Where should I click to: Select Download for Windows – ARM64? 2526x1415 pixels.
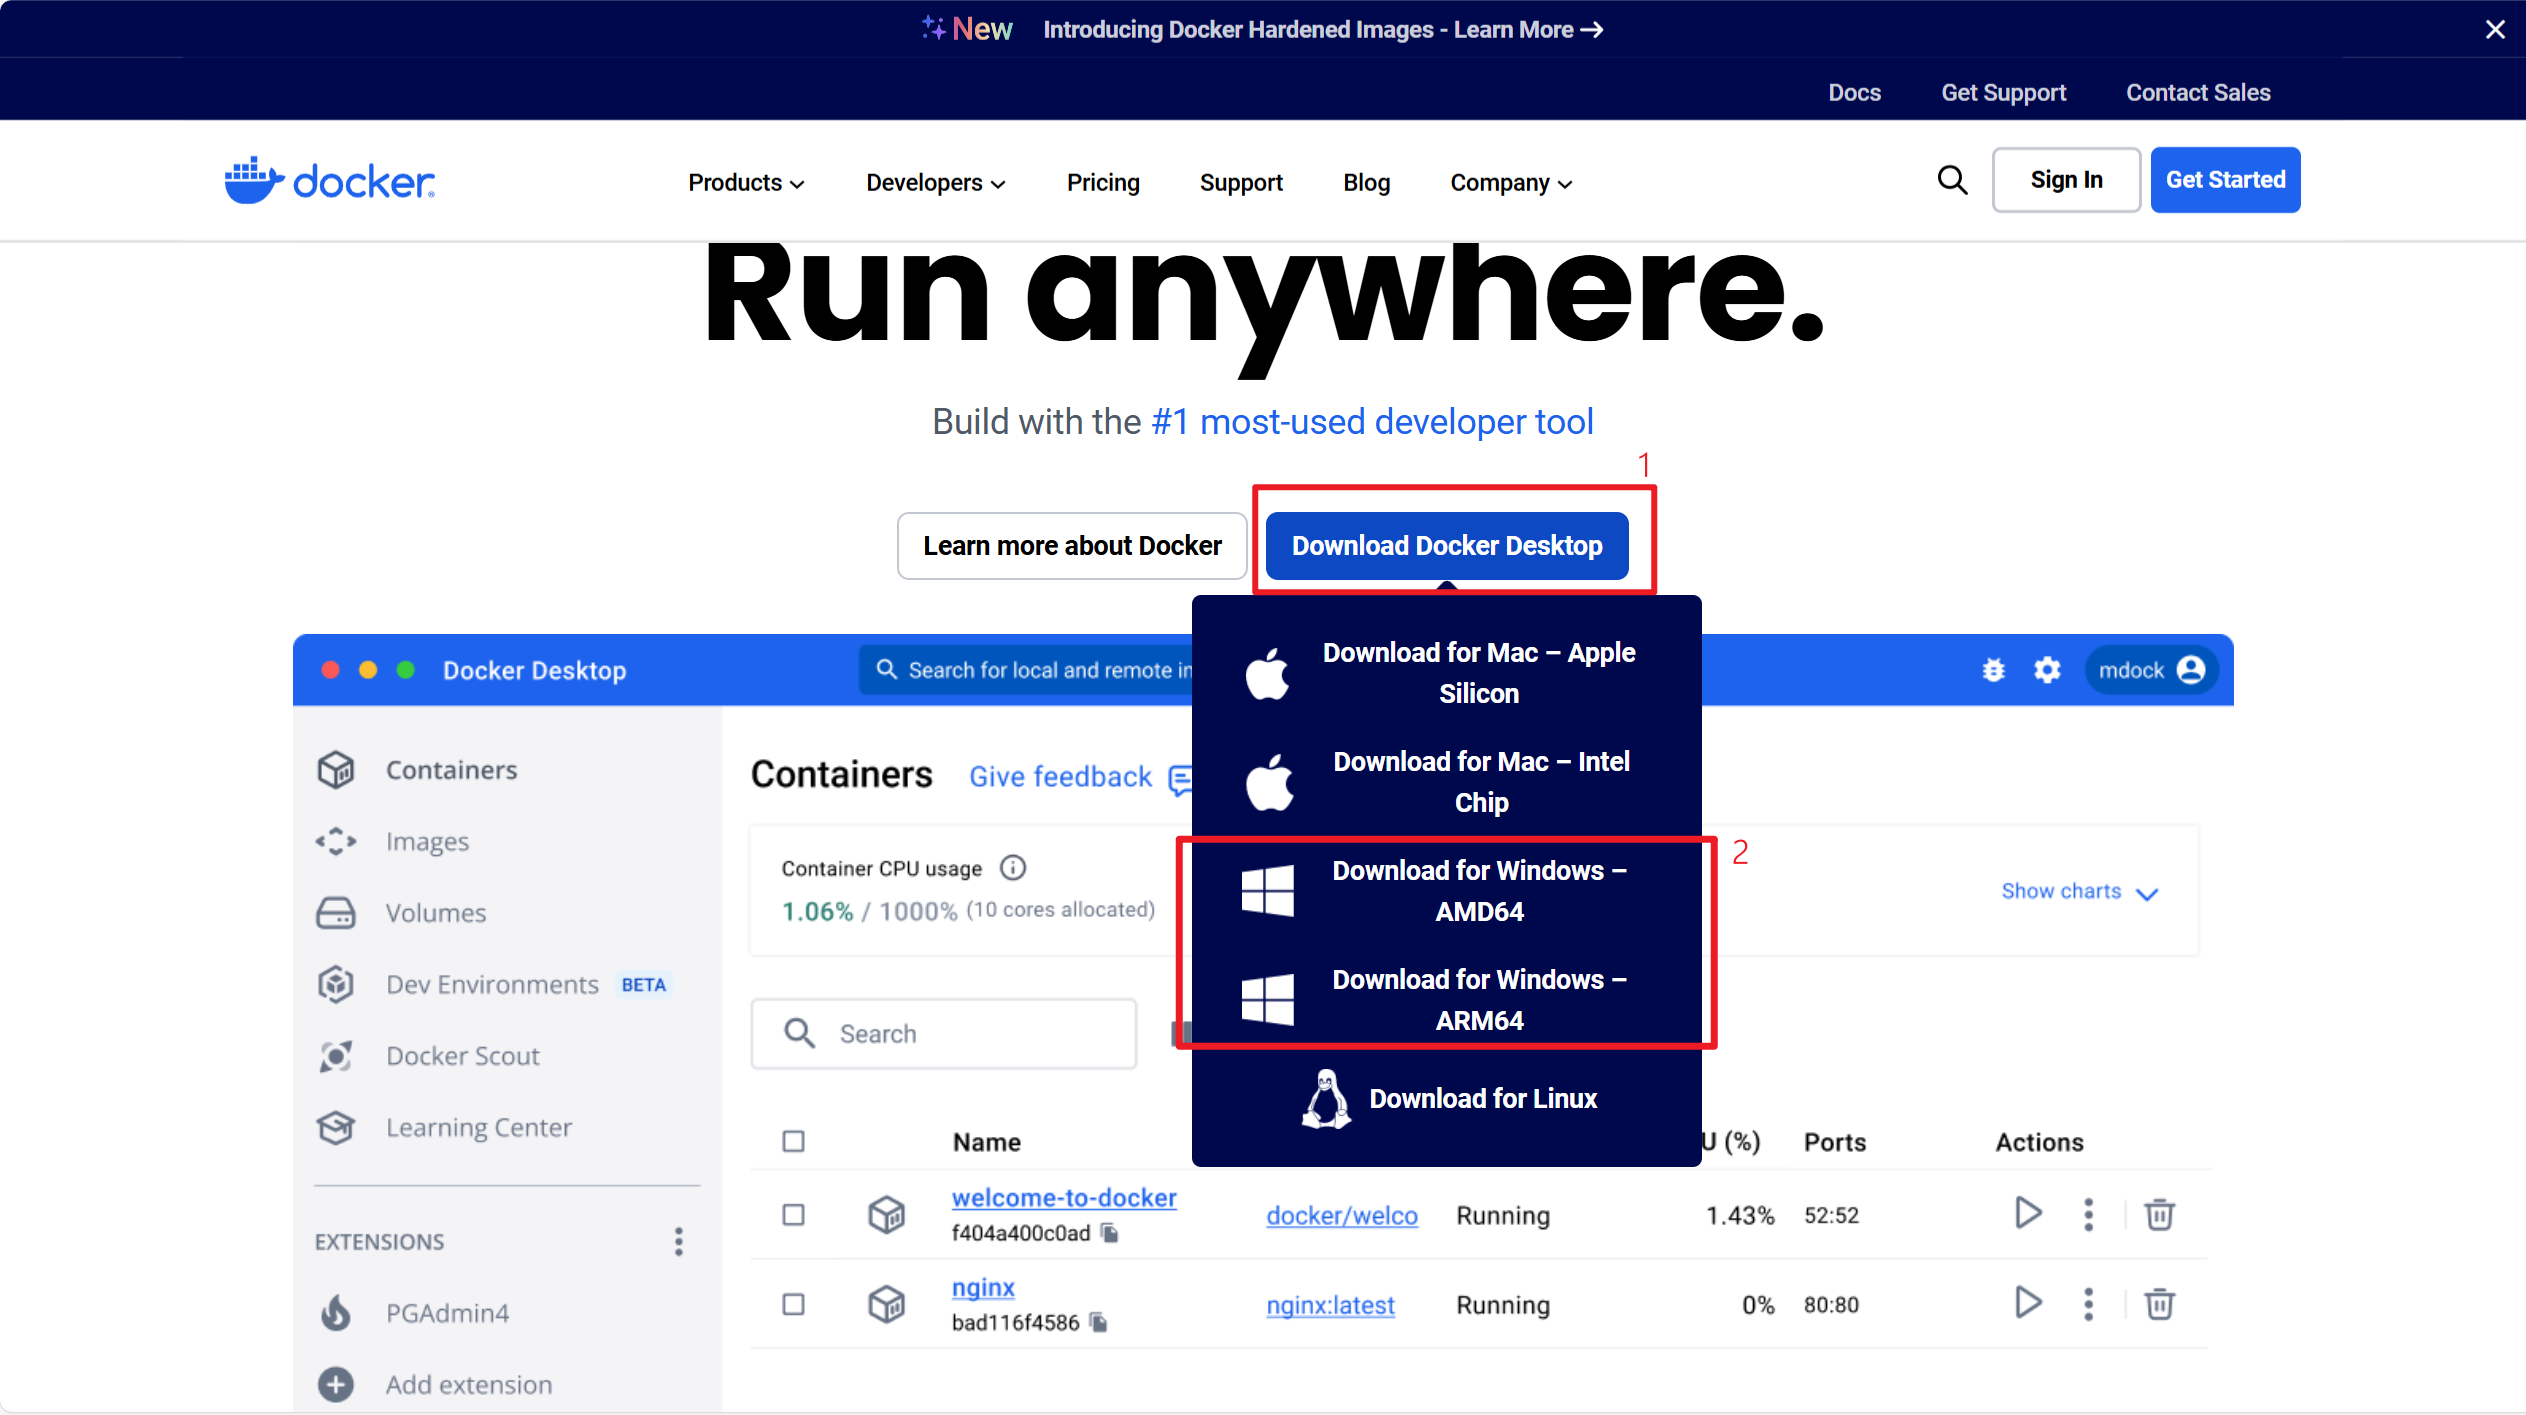point(1446,1000)
